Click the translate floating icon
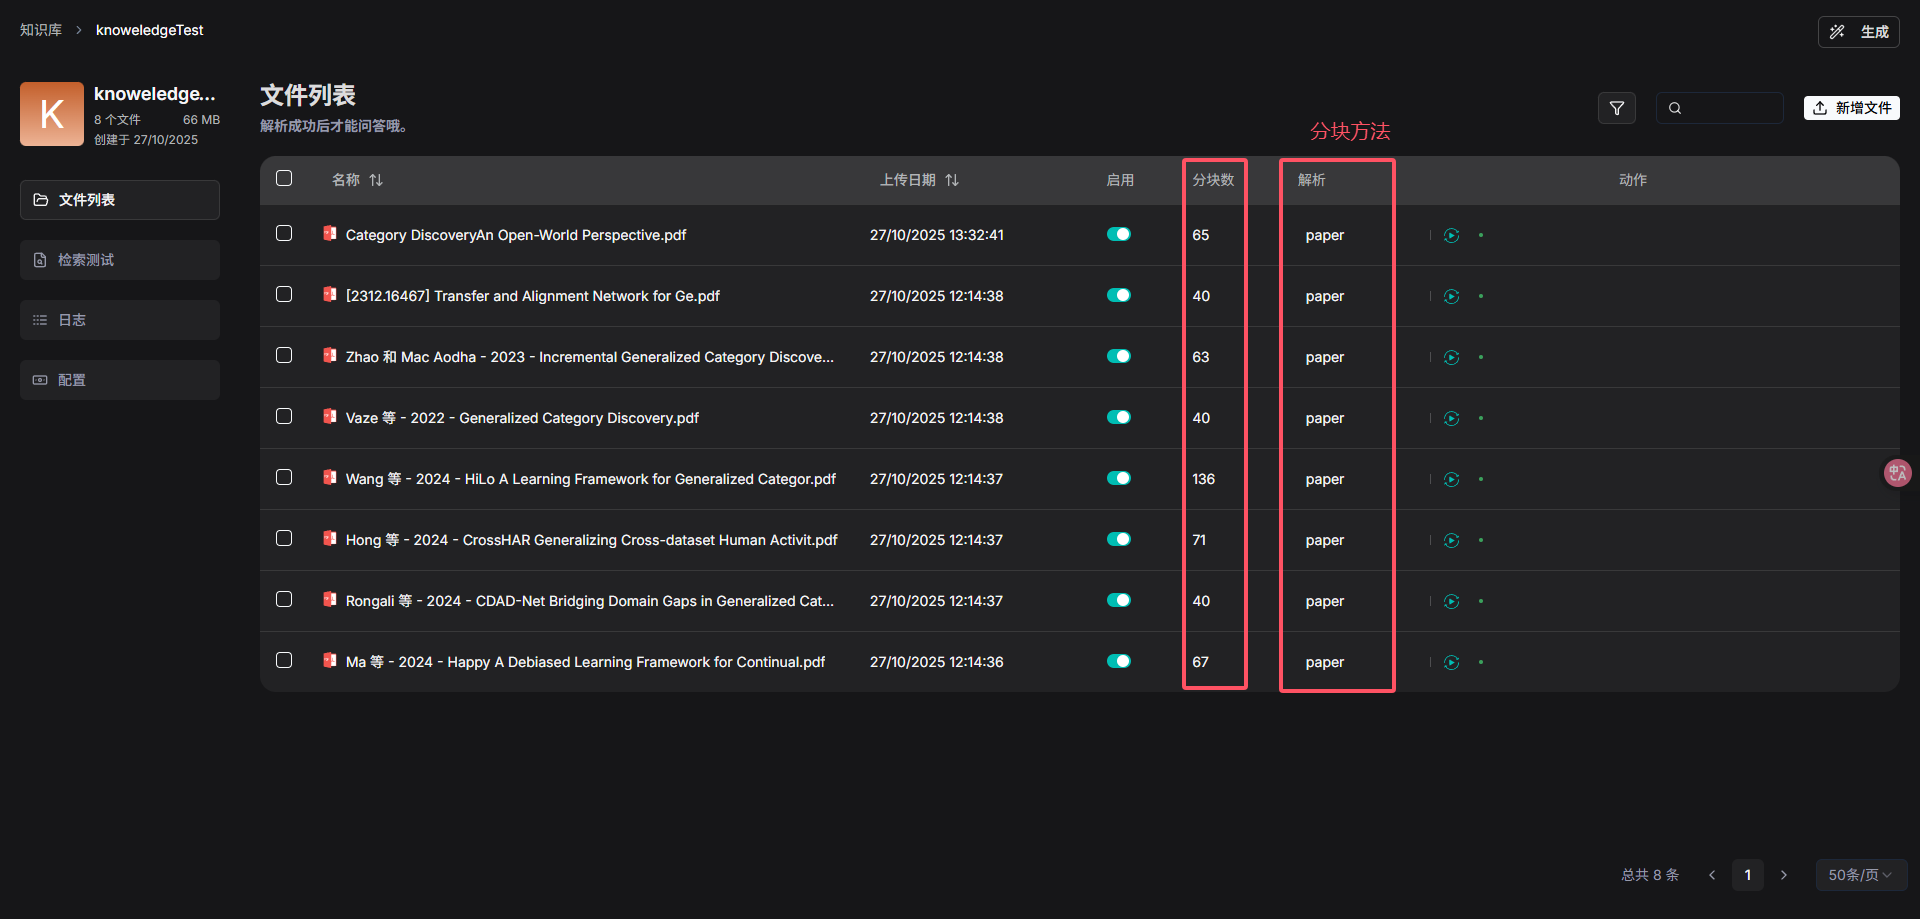Viewport: 1920px width, 919px height. tap(1897, 473)
